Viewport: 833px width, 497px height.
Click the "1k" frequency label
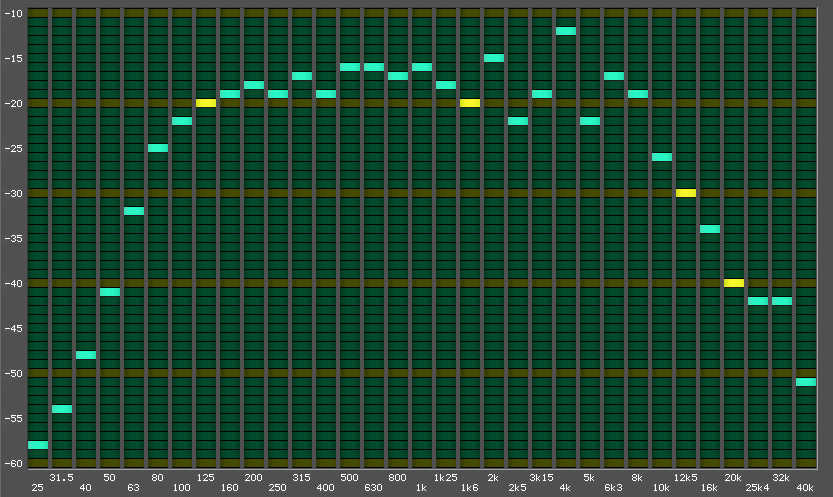(421, 487)
